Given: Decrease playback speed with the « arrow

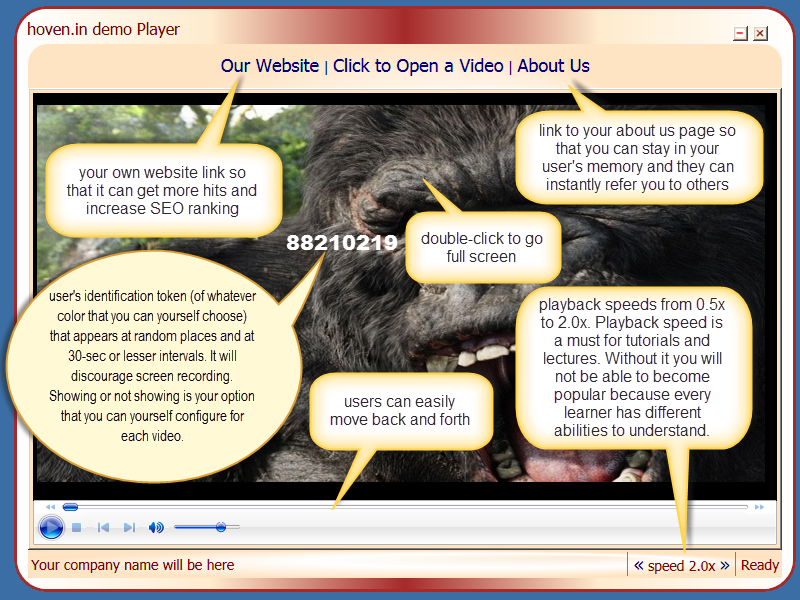Looking at the screenshot, I should (x=638, y=565).
